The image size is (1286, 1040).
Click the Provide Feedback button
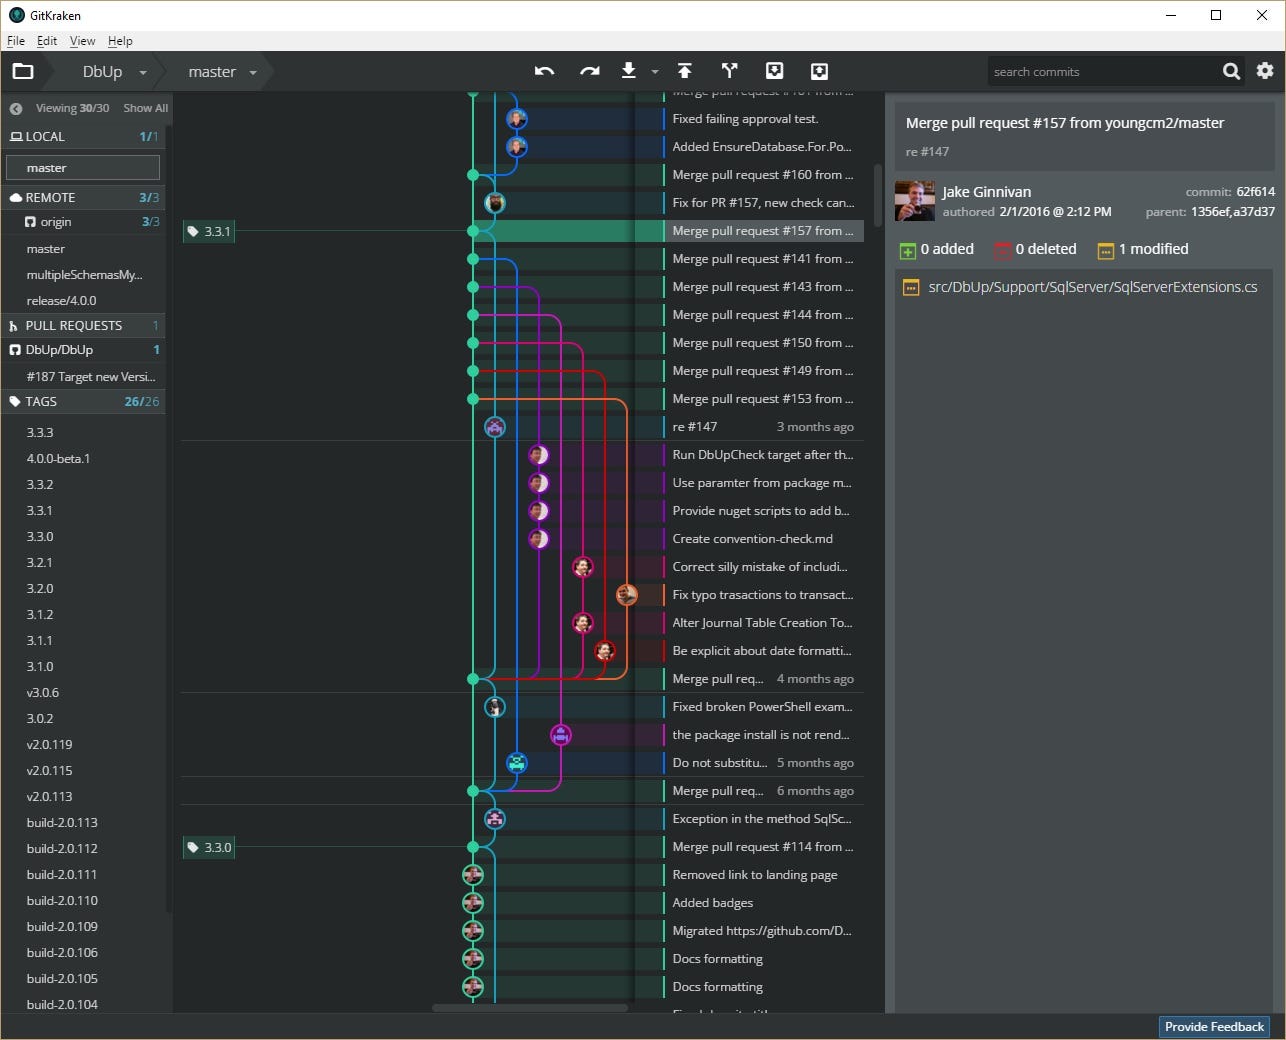[x=1213, y=1026]
